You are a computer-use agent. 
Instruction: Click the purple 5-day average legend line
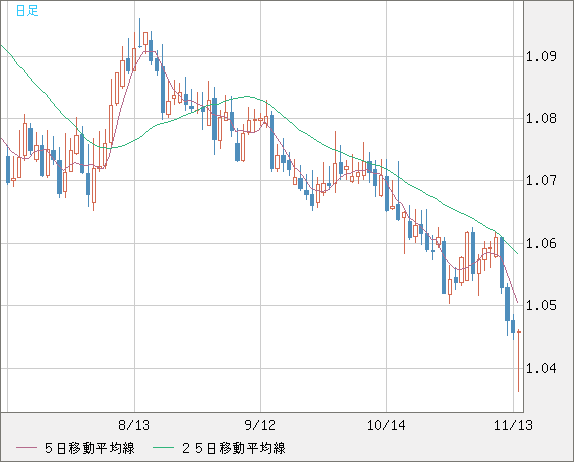coord(27,448)
